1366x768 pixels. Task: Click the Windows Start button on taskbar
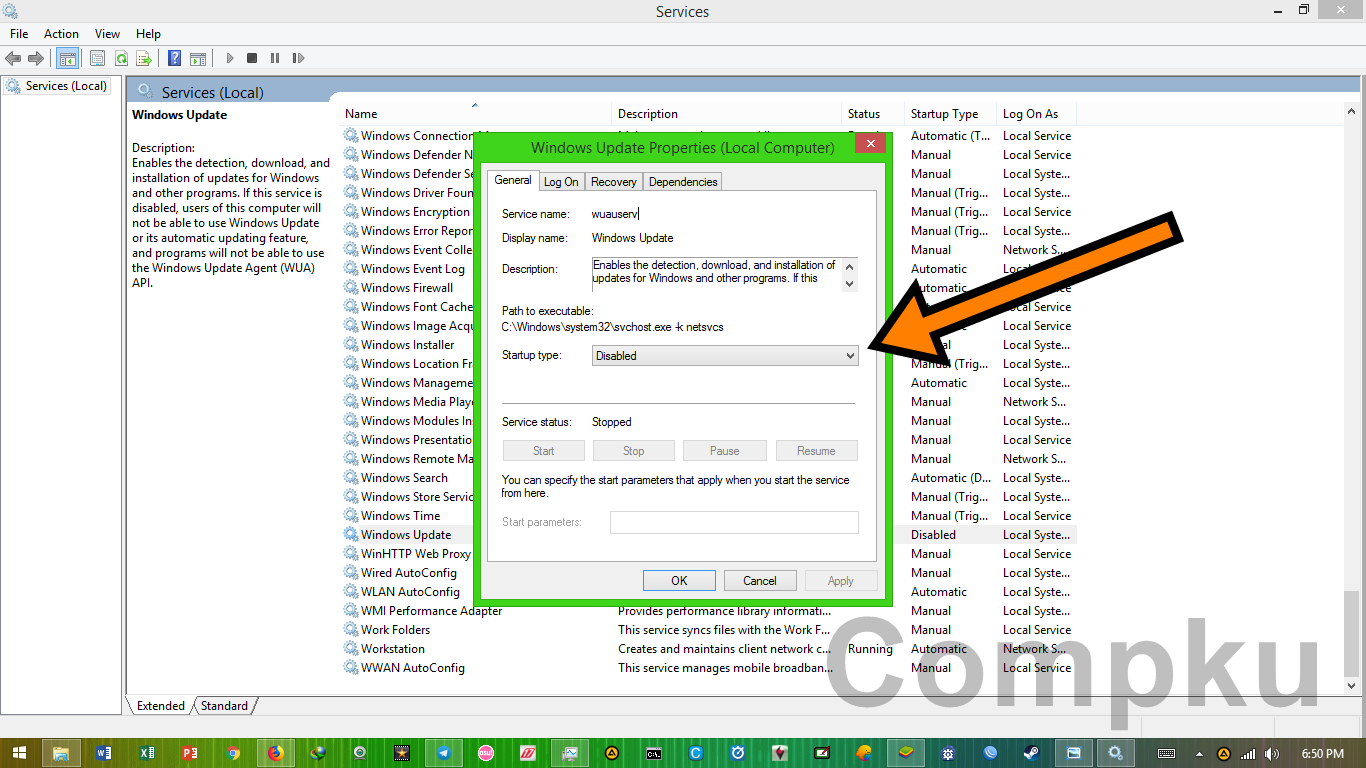[x=20, y=753]
